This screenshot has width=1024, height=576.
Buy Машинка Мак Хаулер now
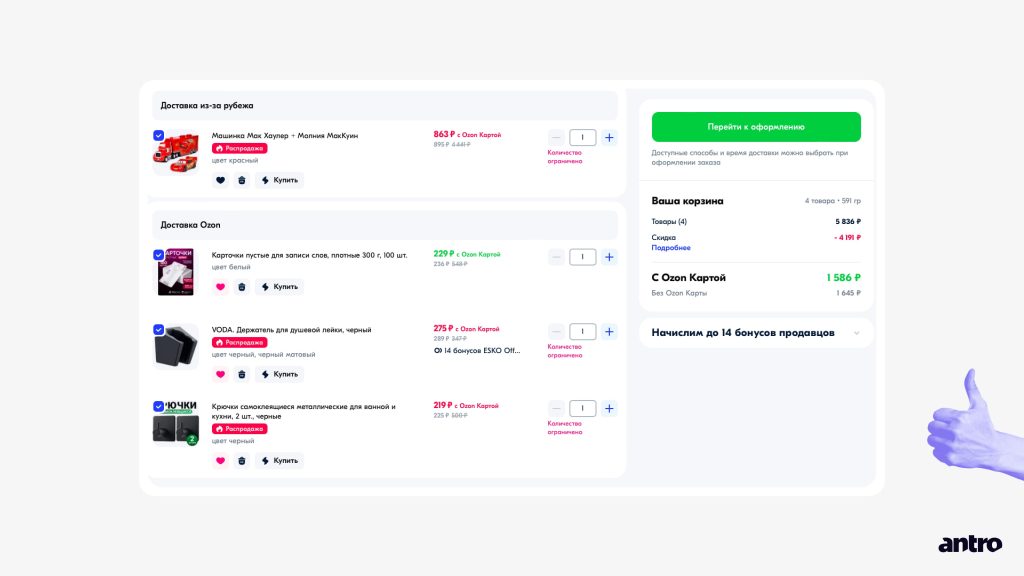(280, 180)
